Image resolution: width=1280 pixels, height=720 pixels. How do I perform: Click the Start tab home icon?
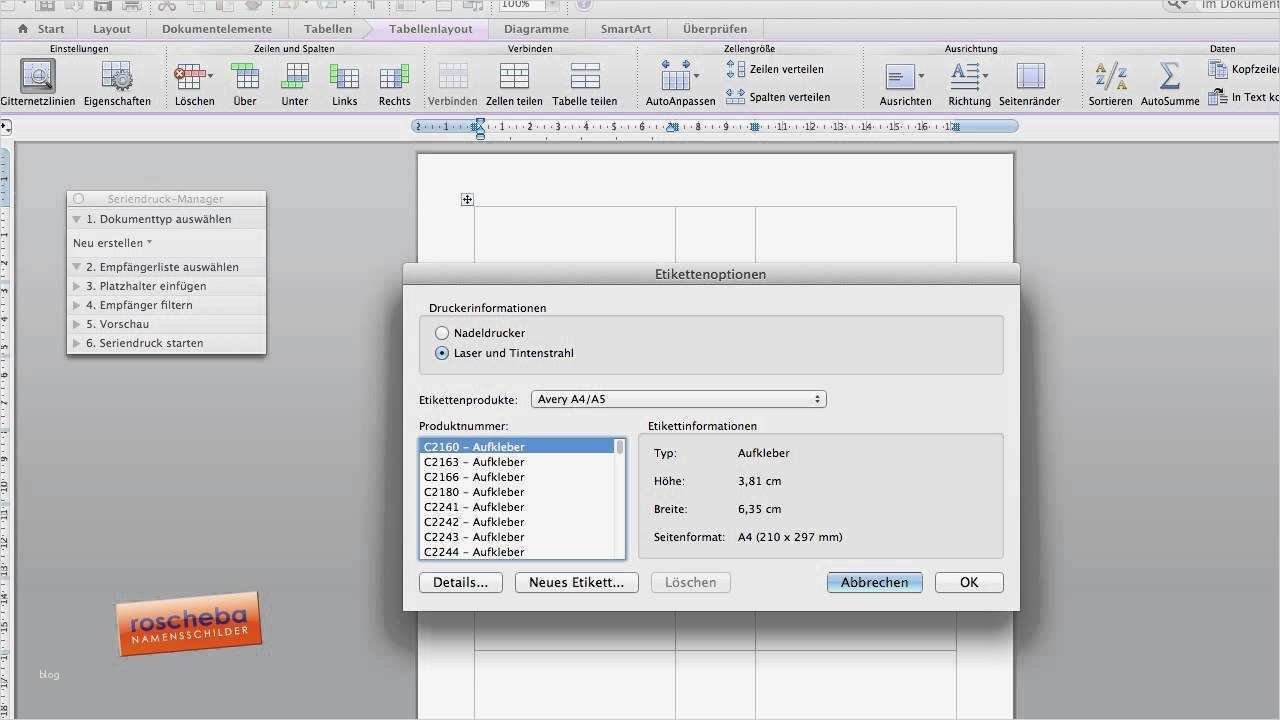tap(24, 29)
